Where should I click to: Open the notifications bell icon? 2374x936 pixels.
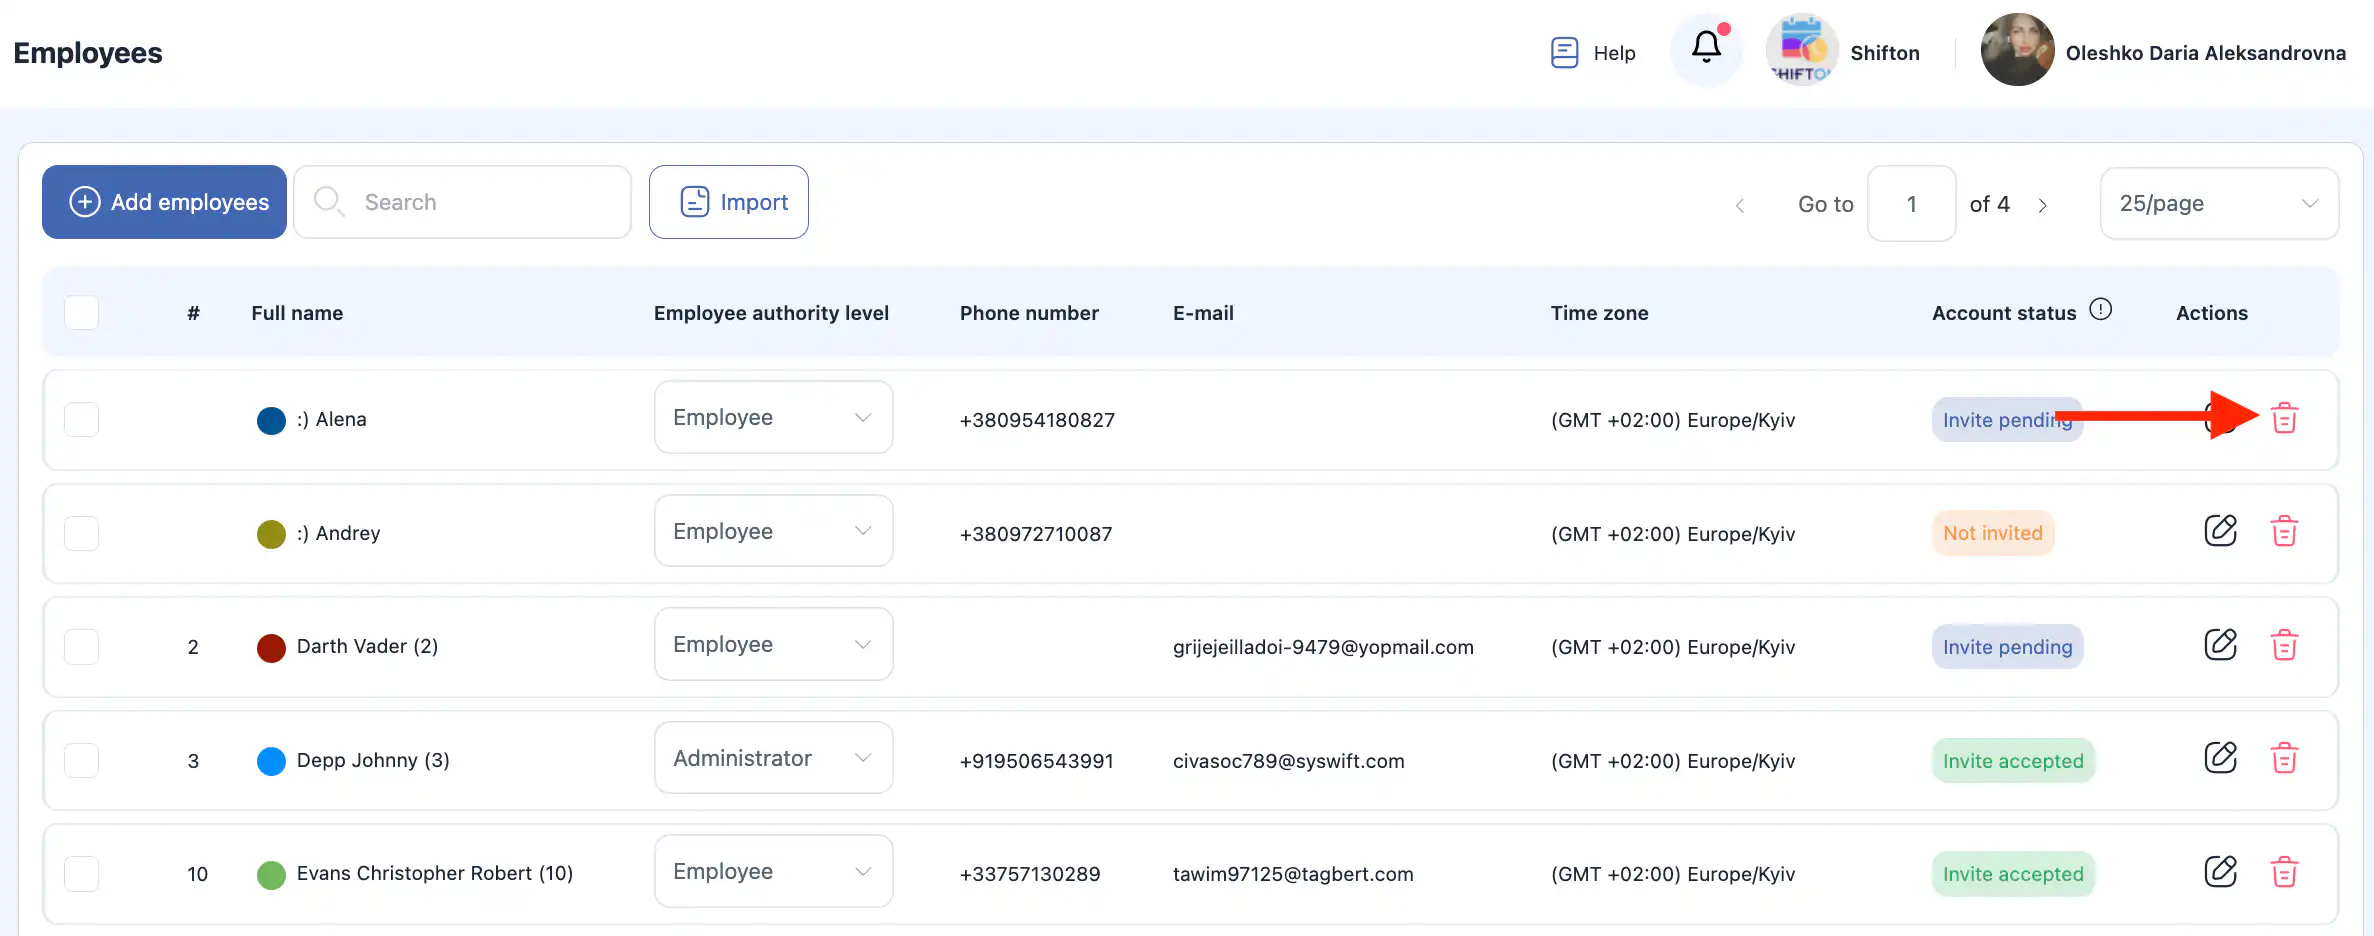coord(1706,48)
